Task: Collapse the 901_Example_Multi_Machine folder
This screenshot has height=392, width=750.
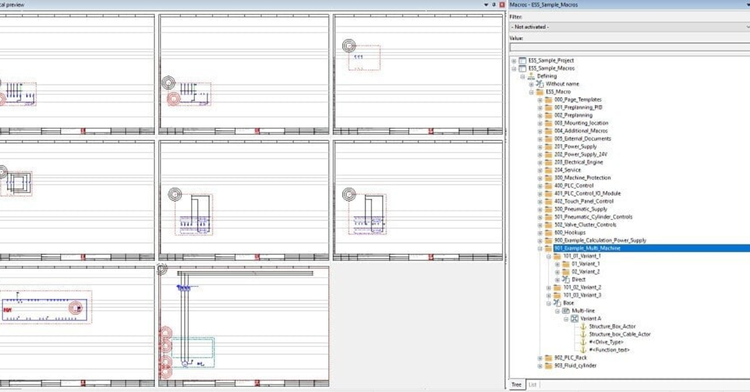Action: click(x=540, y=248)
